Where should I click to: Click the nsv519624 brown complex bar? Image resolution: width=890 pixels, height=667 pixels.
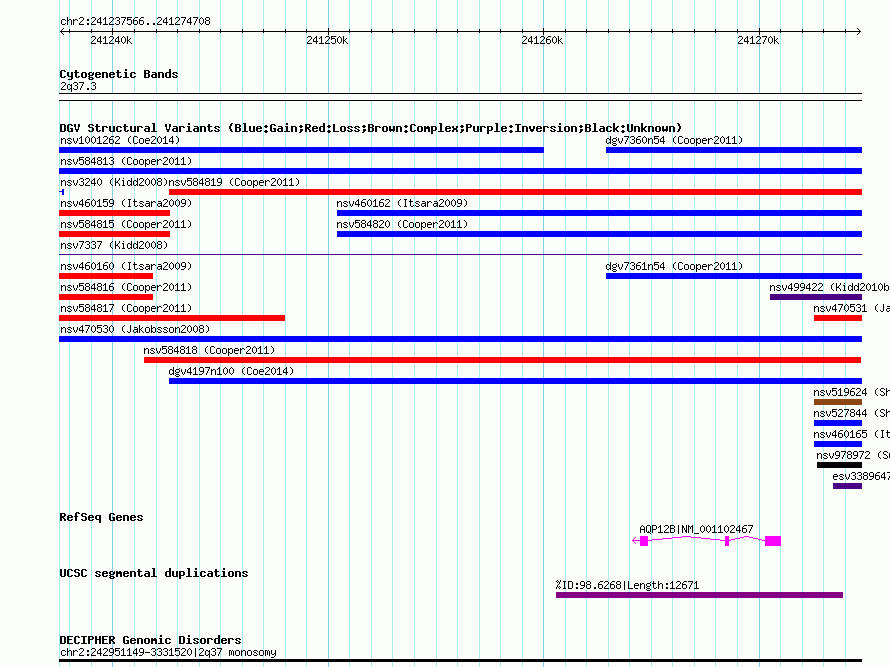pyautogui.click(x=838, y=402)
